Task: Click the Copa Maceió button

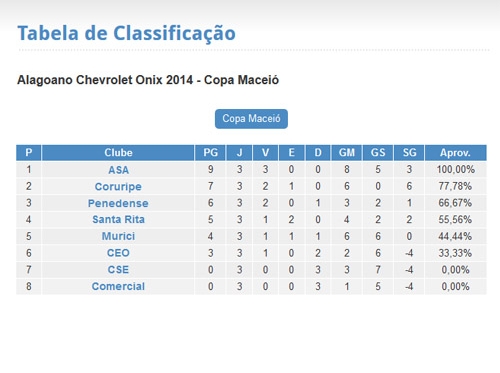Action: point(251,119)
